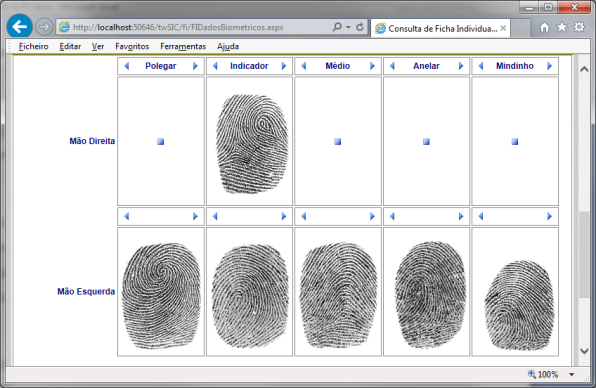596x388 pixels.
Task: Click the Mão Esquerda row label
Action: pos(86,291)
